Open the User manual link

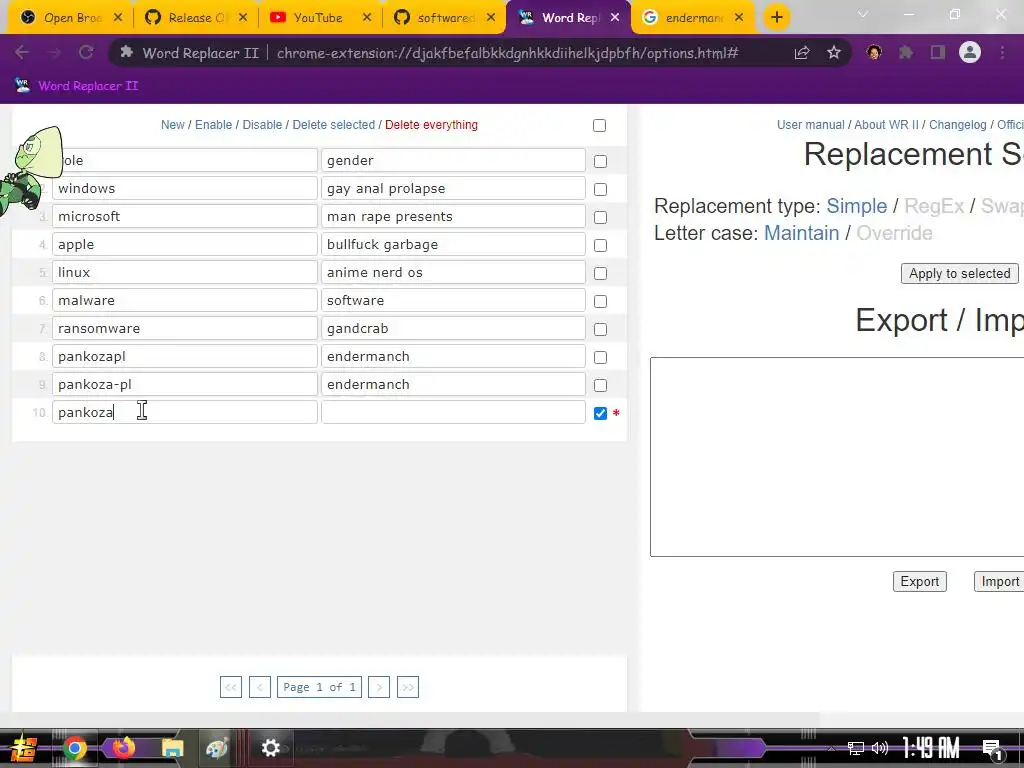coord(810,125)
